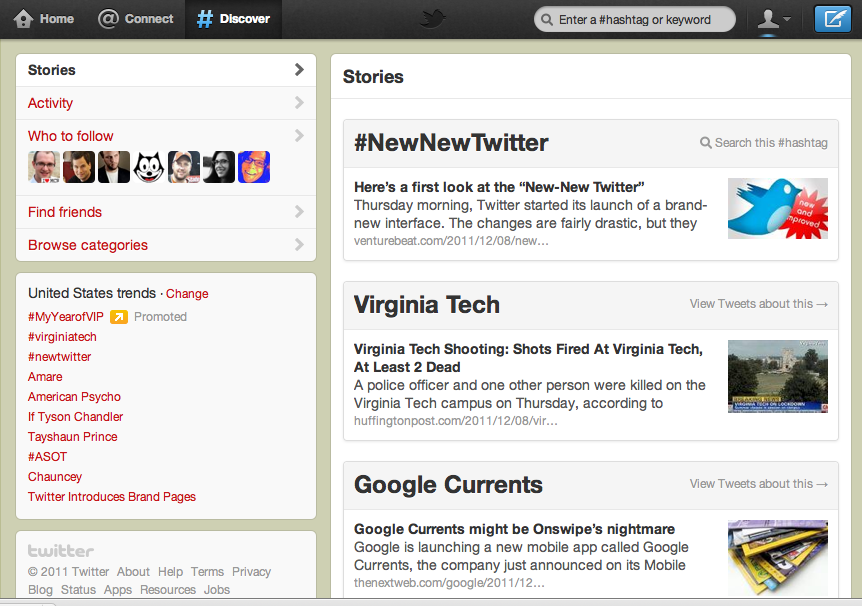Click the Twitter bird new-and-improved thumbnail
Viewport: 862px width, 606px height.
click(x=778, y=208)
